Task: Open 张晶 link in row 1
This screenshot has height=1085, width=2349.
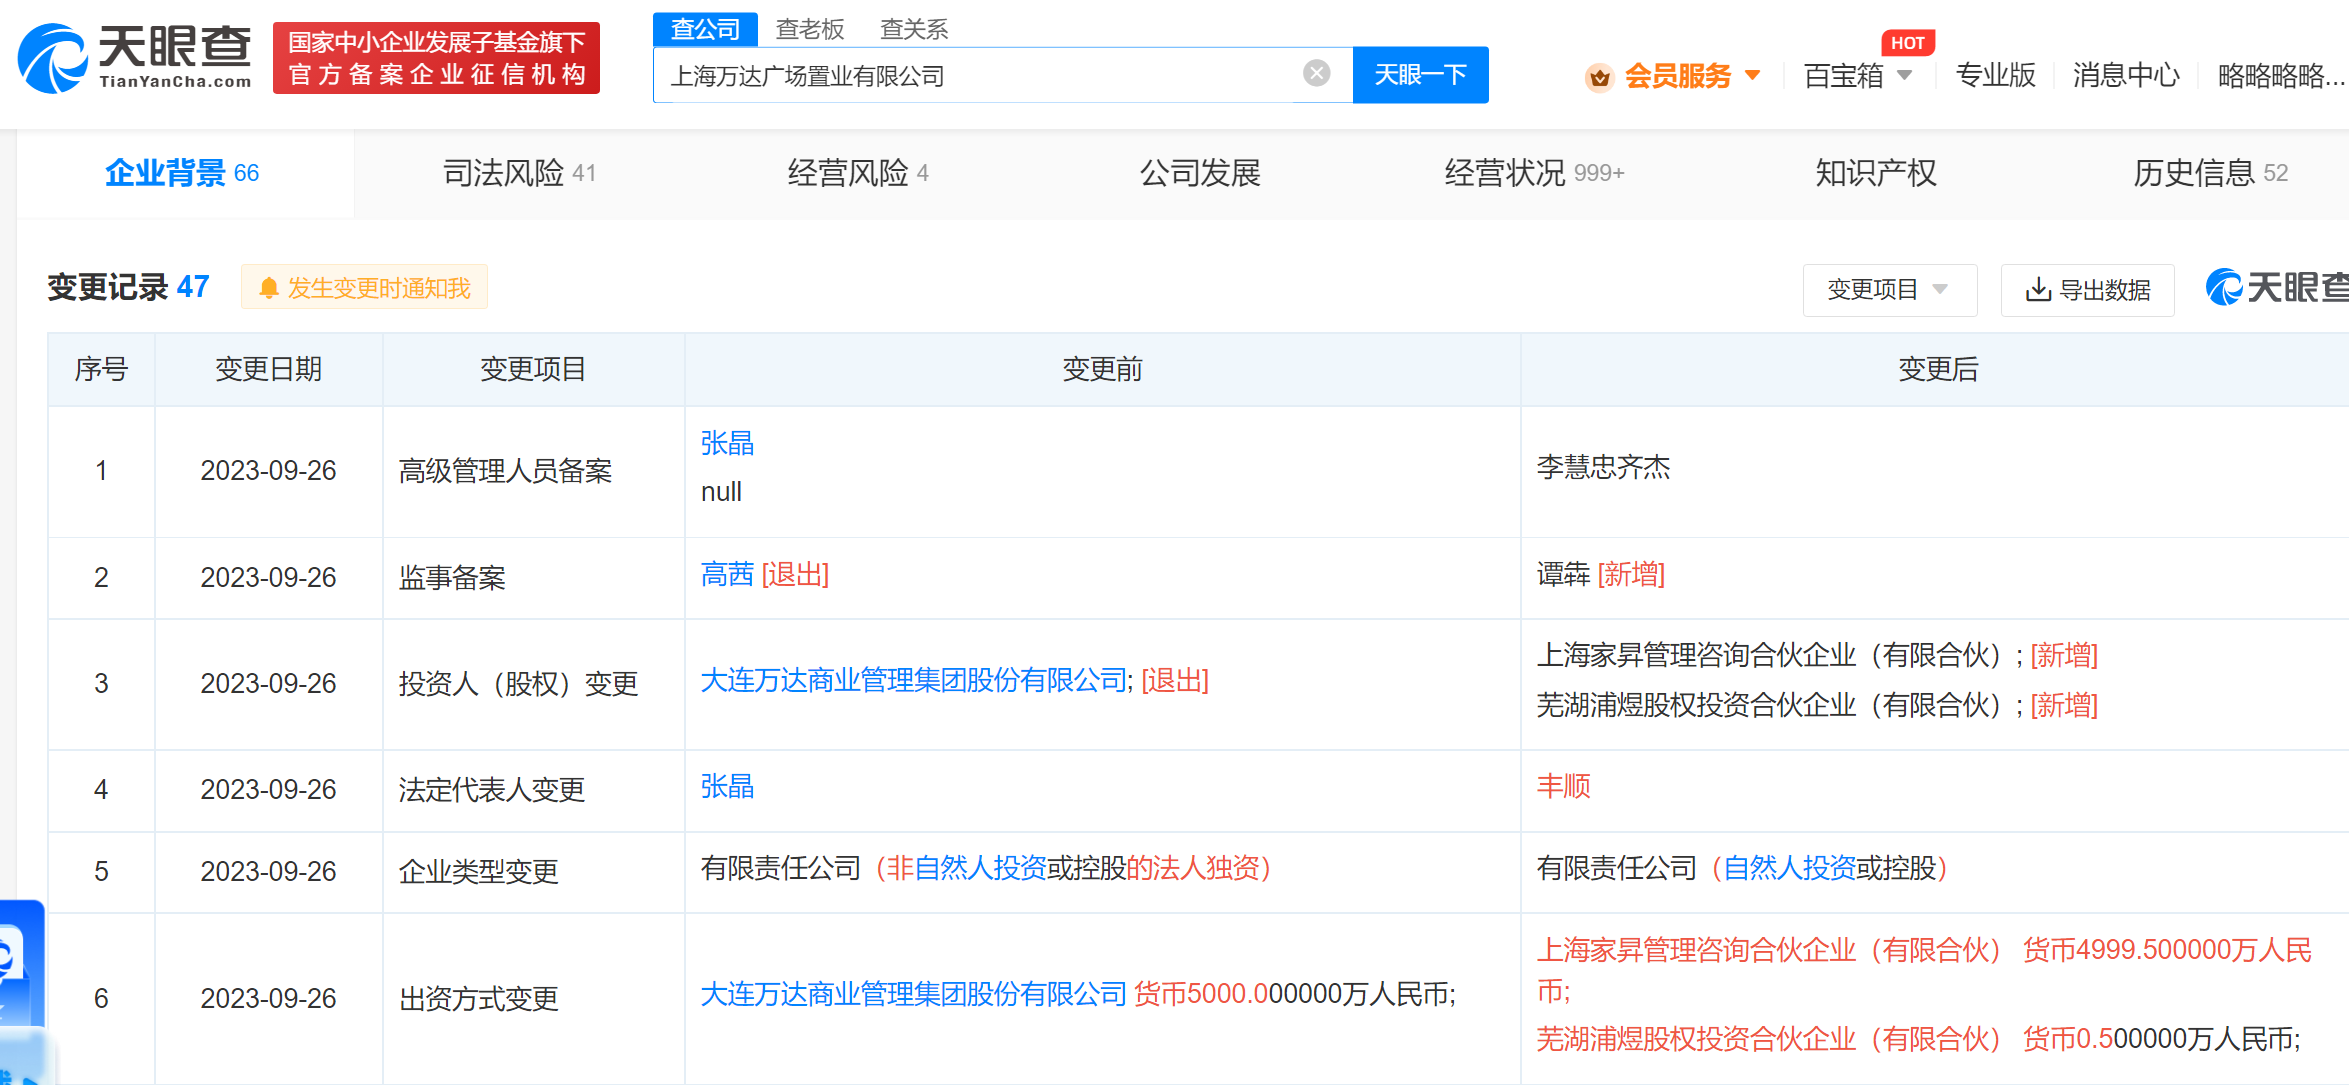Action: click(x=727, y=443)
